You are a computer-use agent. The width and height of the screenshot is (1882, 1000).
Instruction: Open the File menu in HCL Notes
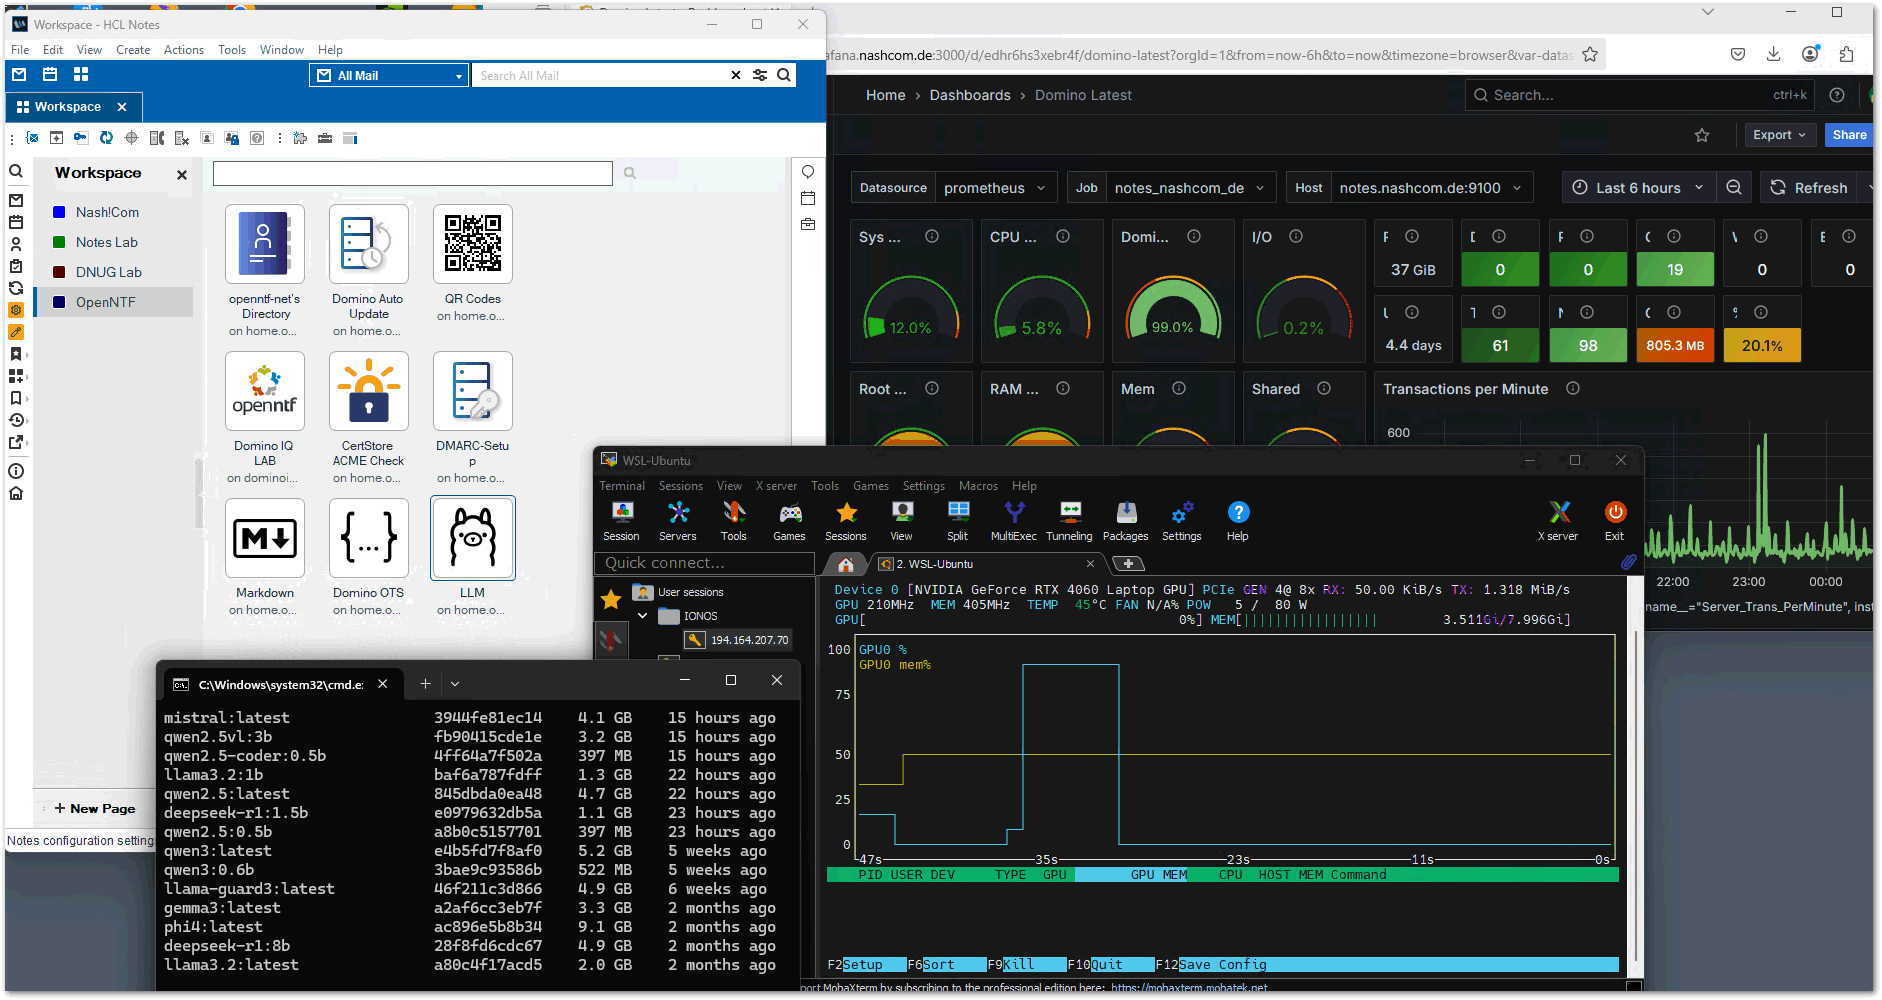tap(20, 50)
